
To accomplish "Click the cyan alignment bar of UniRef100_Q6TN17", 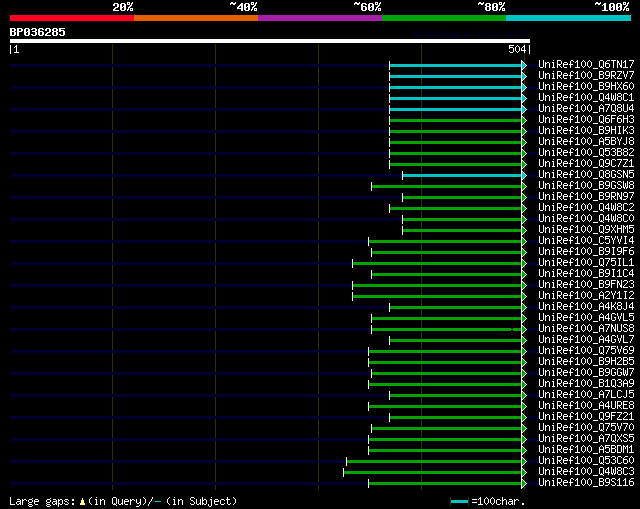I will tap(456, 65).
